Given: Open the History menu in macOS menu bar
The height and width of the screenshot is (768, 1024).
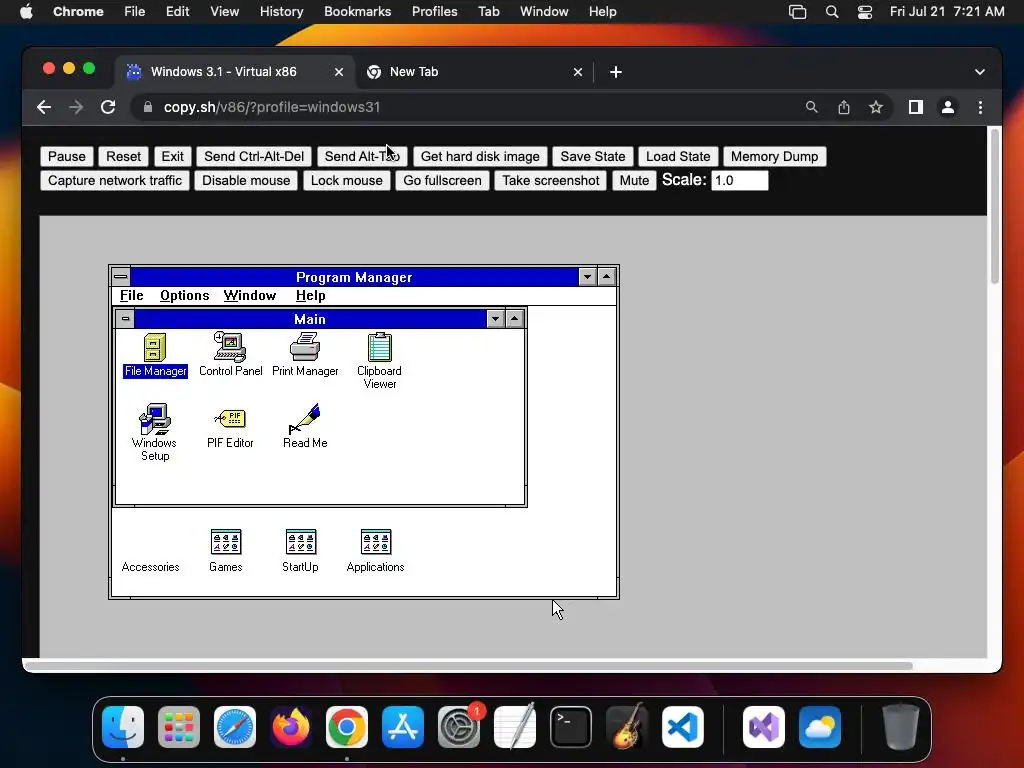Looking at the screenshot, I should pyautogui.click(x=281, y=12).
